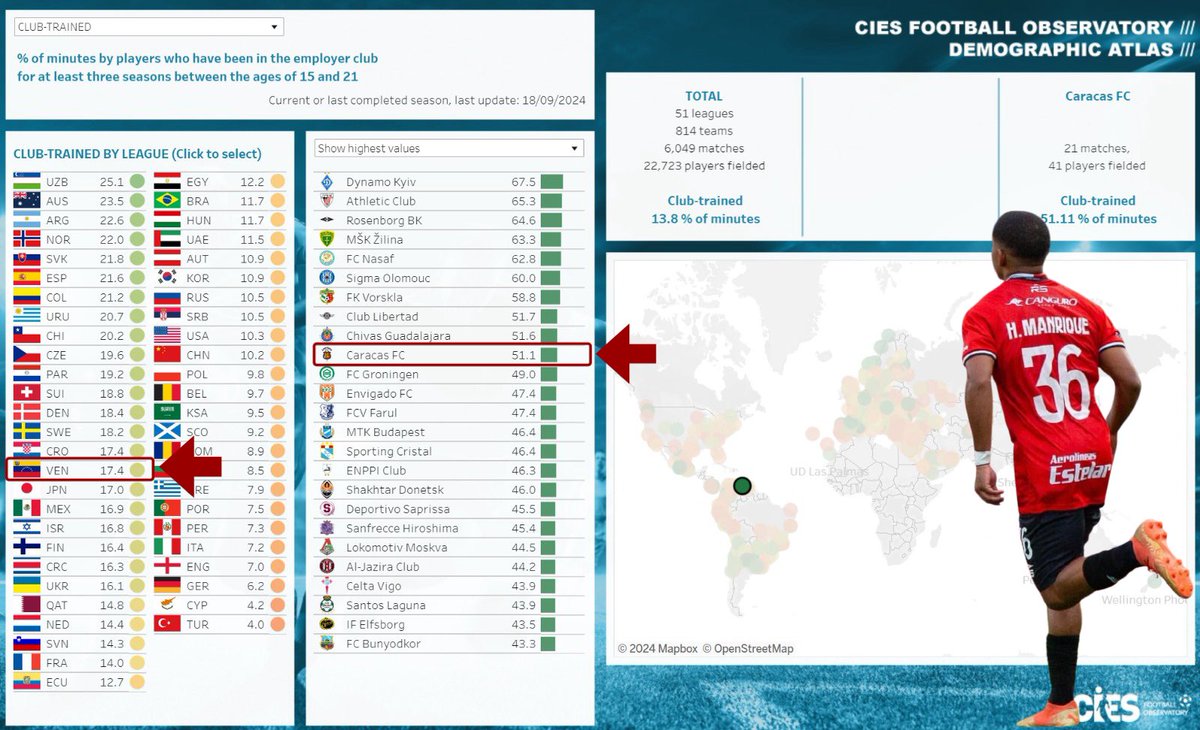
Task: Select the Shakhtar Donetsk crest icon
Action: pos(326,490)
